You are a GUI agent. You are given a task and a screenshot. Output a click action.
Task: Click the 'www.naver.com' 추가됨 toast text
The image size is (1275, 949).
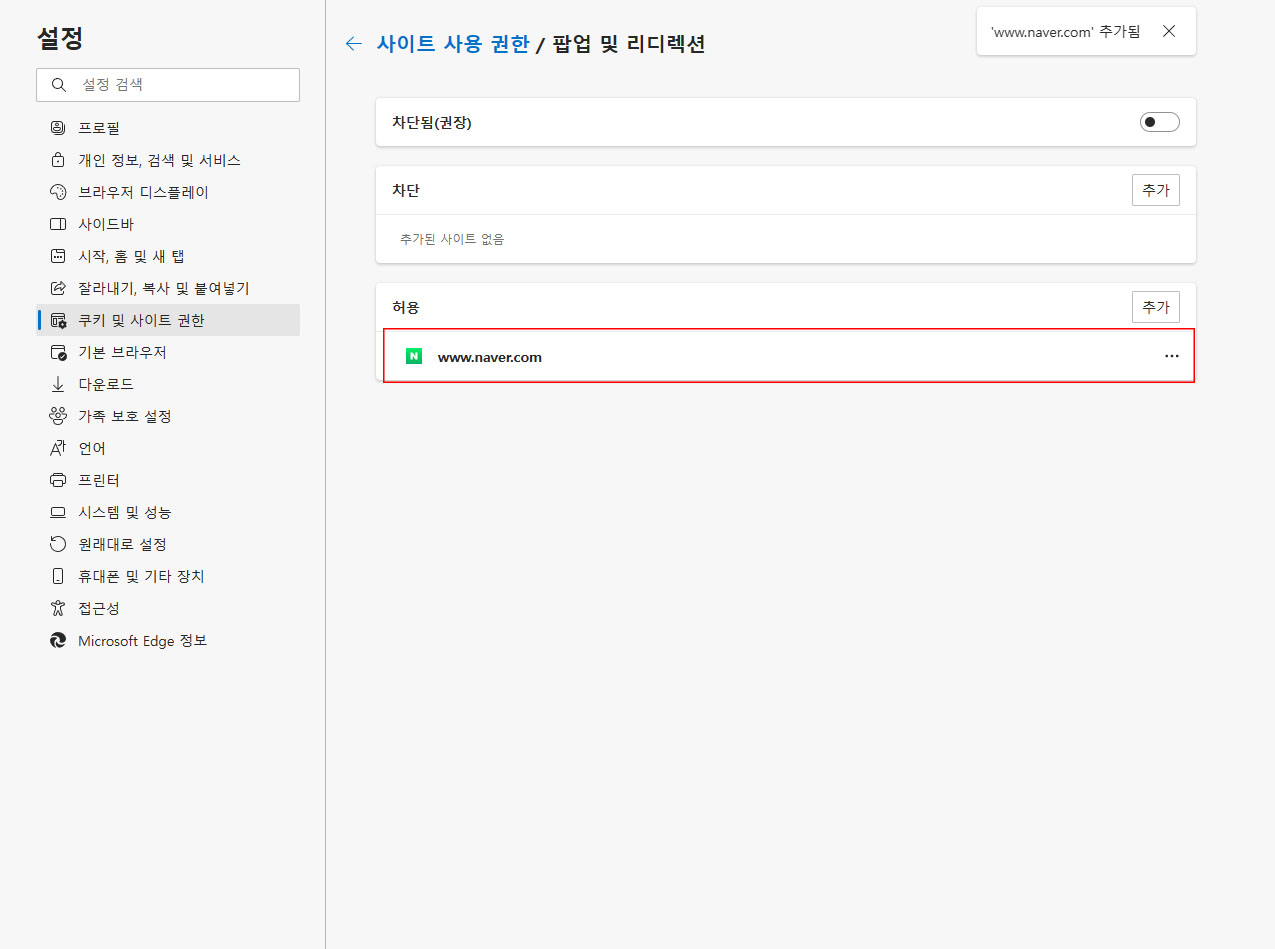coord(1065,32)
